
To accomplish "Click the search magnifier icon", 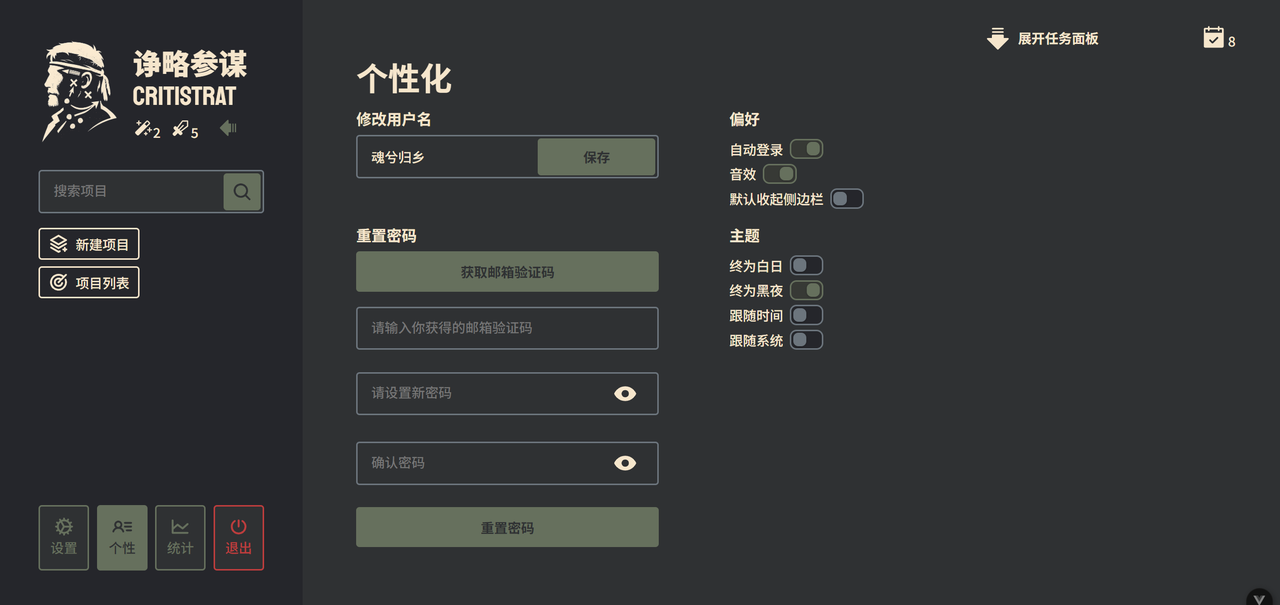I will click(242, 191).
